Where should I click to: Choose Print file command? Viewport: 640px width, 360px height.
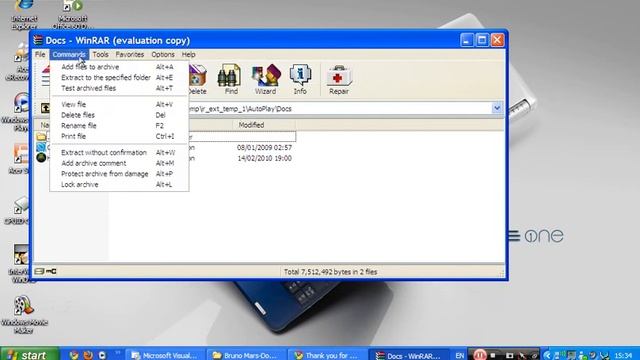119,136
